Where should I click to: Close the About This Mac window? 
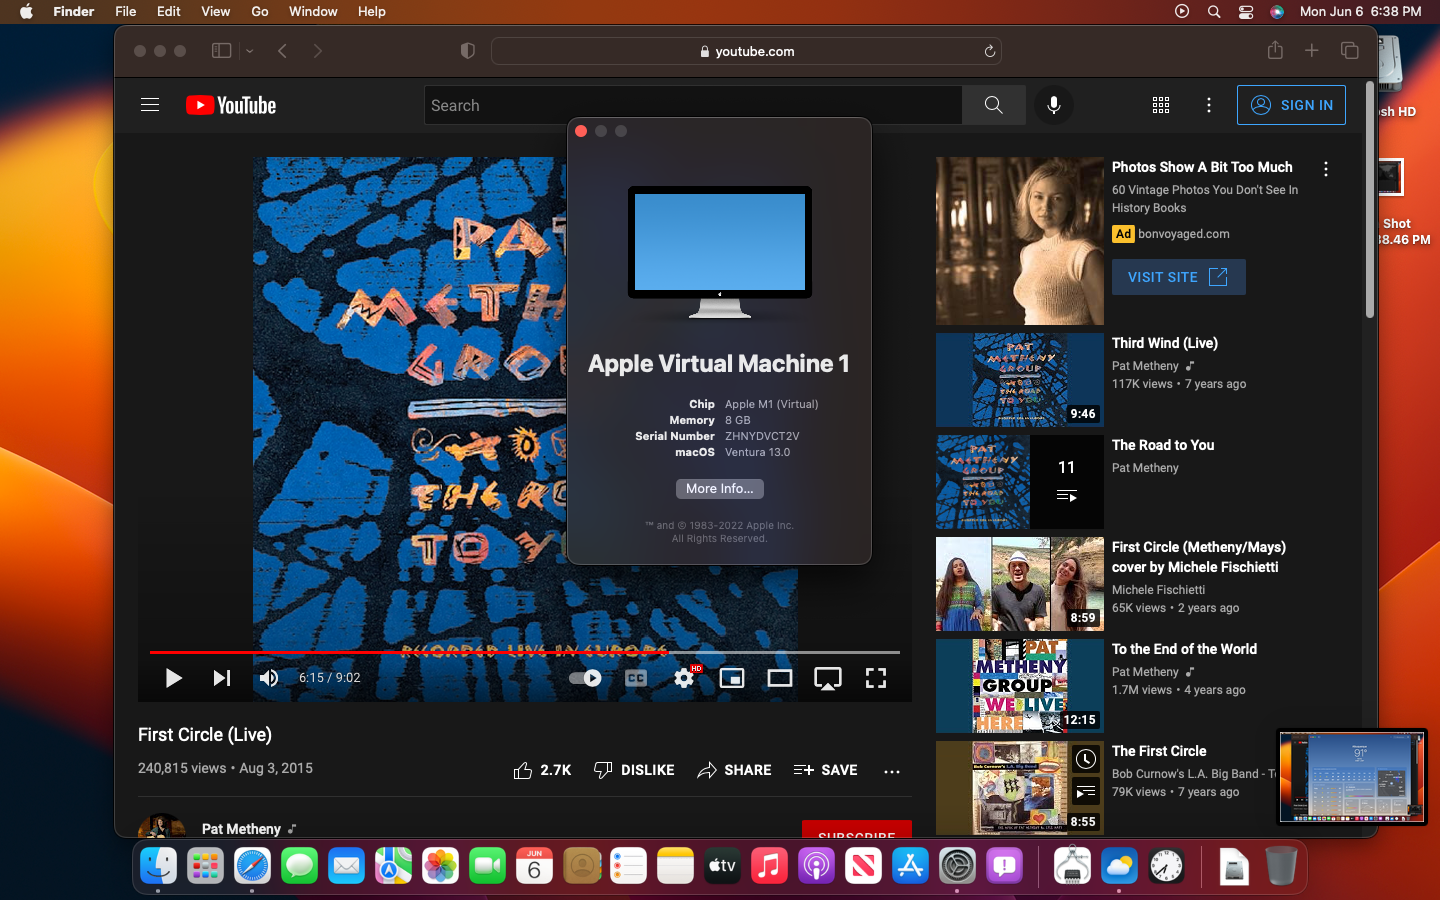pos(581,131)
